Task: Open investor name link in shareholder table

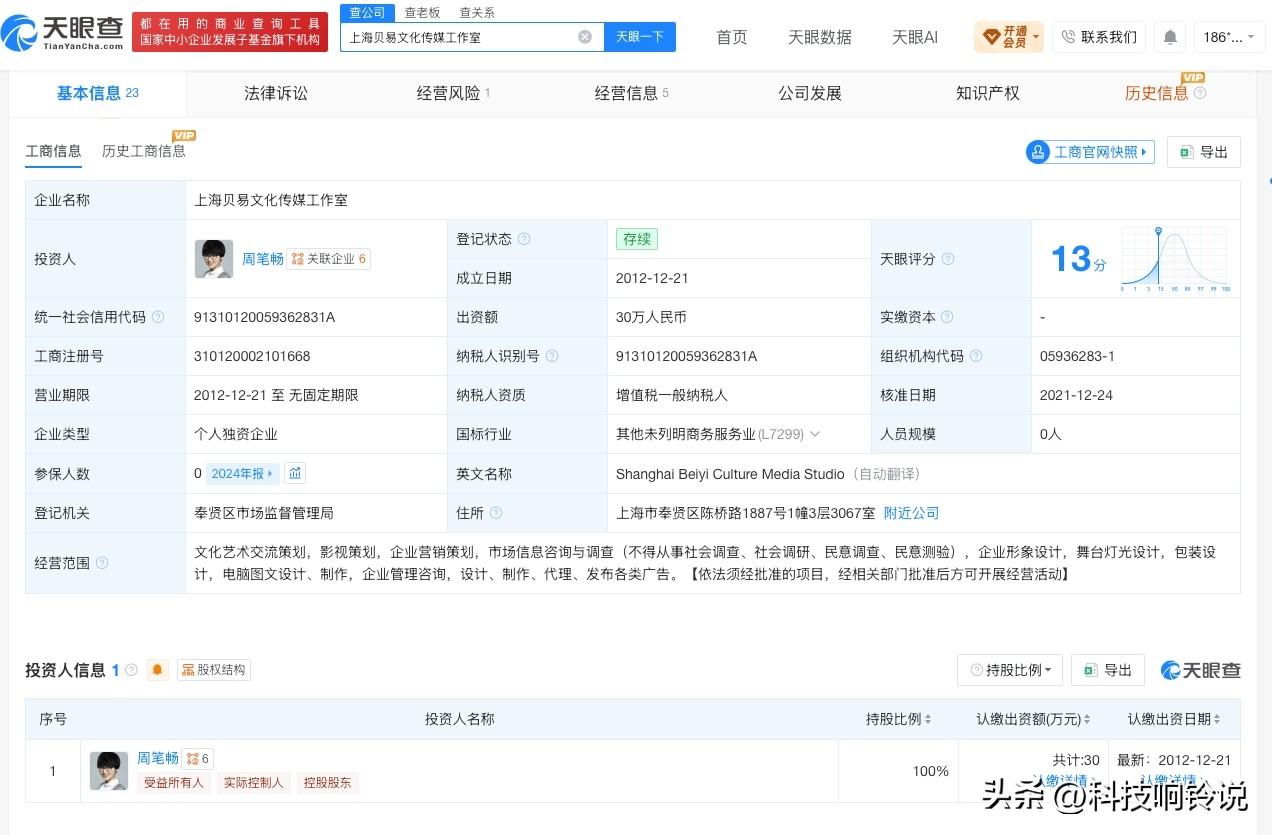Action: 158,758
